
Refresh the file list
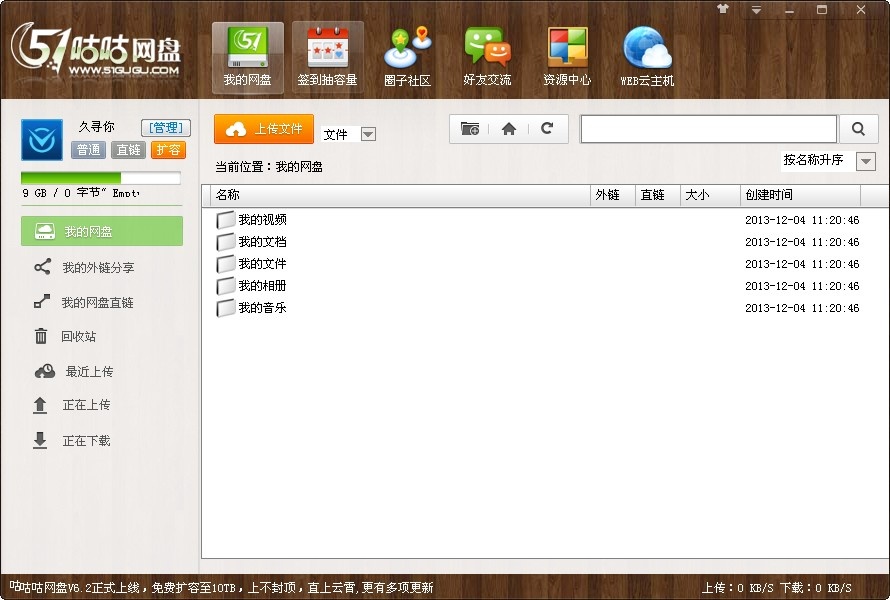pos(547,129)
